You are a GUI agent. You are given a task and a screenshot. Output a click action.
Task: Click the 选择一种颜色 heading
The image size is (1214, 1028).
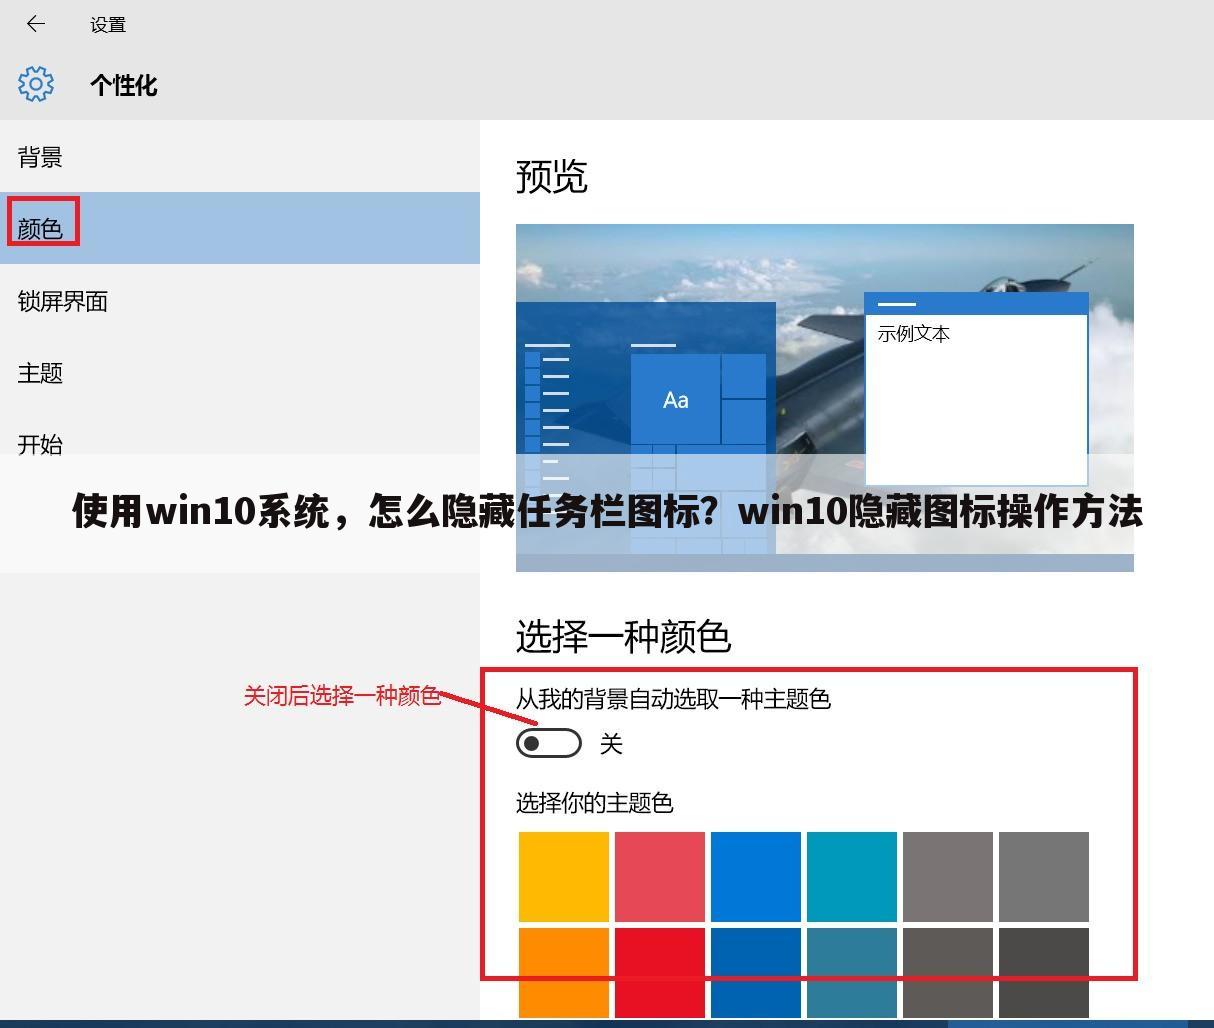pos(624,636)
